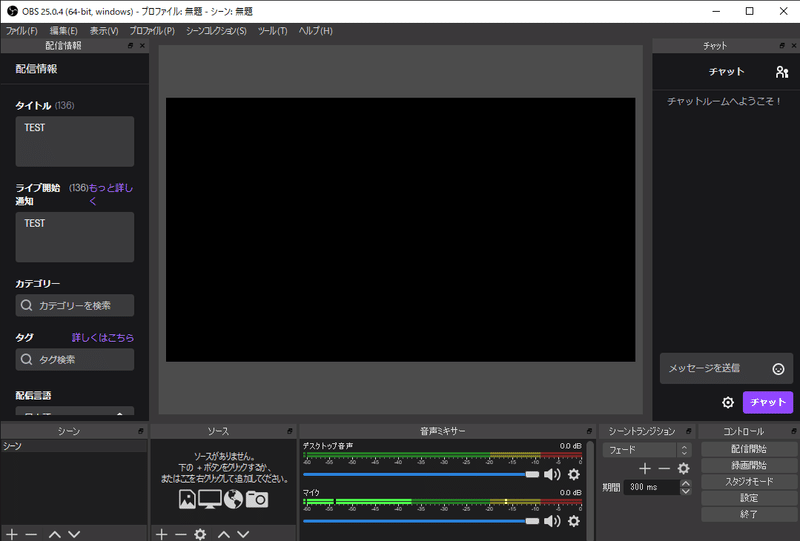The height and width of the screenshot is (541, 800).
Task: Open the フェード transition dropdown
Action: (647, 450)
